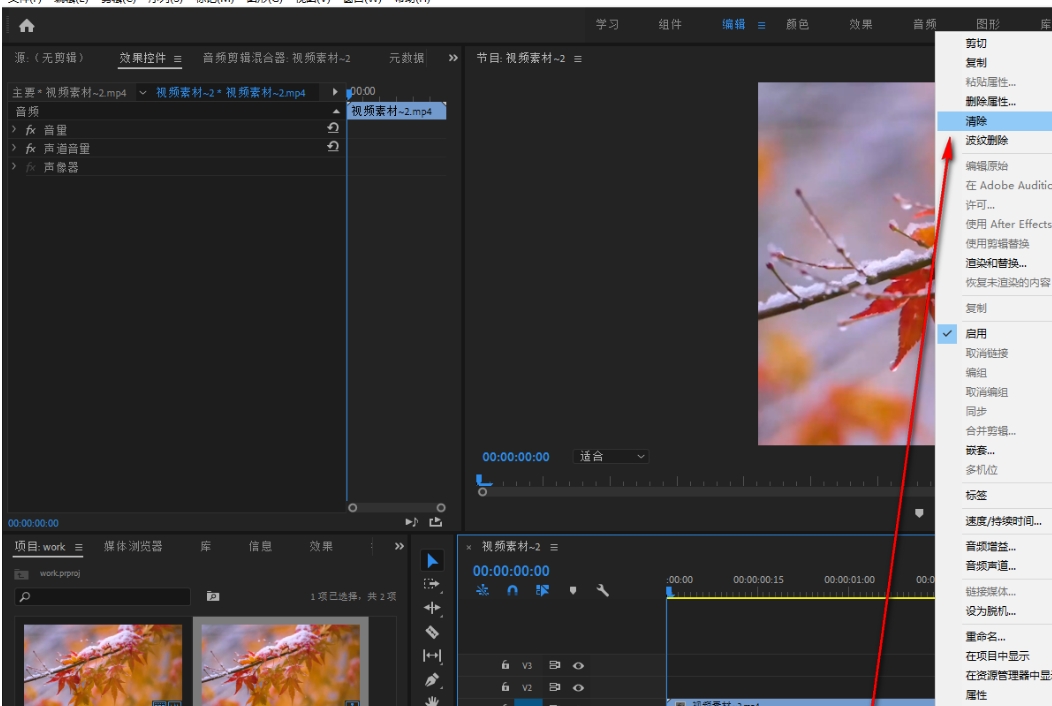The image size is (1052, 706).
Task: Open the 视频素材~2 timeline panel menu
Action: (x=554, y=547)
